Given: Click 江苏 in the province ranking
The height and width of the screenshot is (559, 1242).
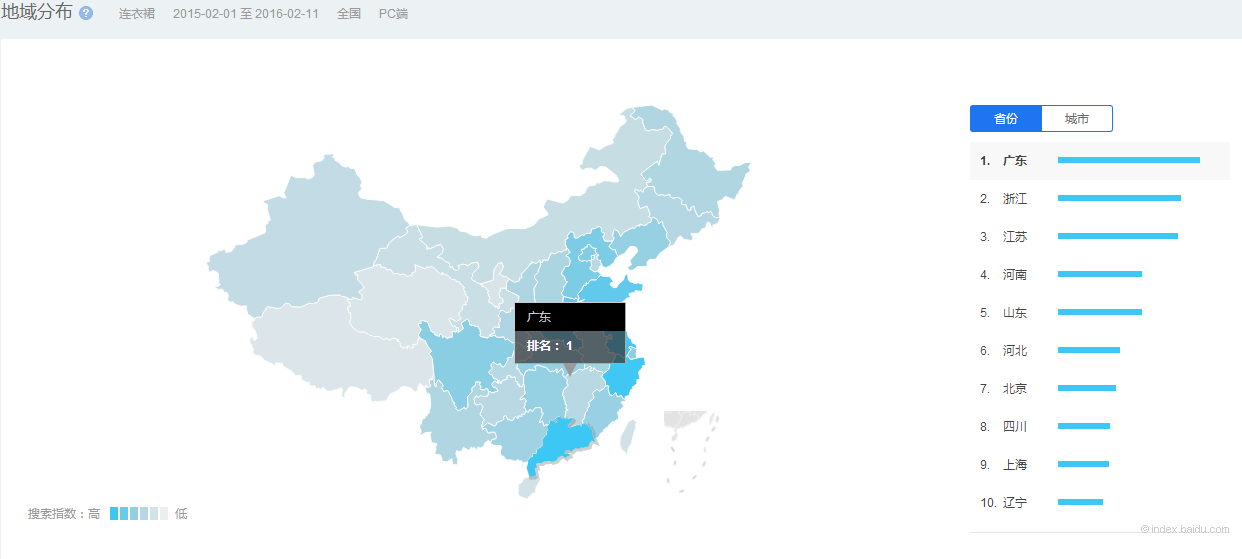Looking at the screenshot, I should [1014, 237].
